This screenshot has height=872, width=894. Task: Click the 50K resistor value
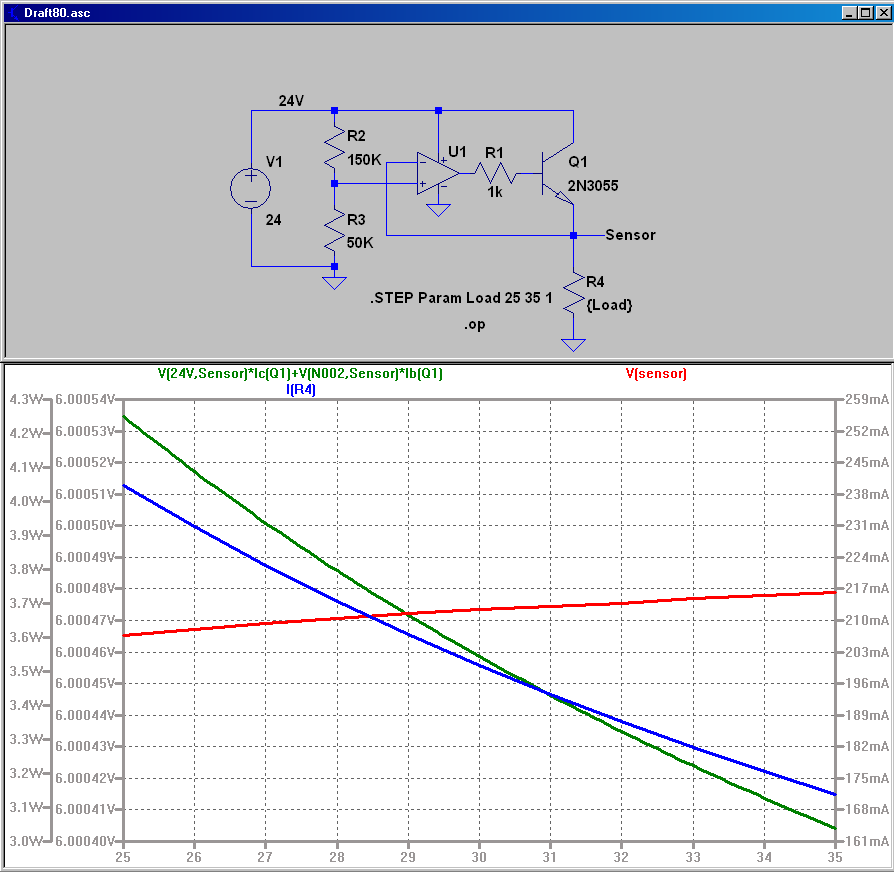pyautogui.click(x=360, y=243)
